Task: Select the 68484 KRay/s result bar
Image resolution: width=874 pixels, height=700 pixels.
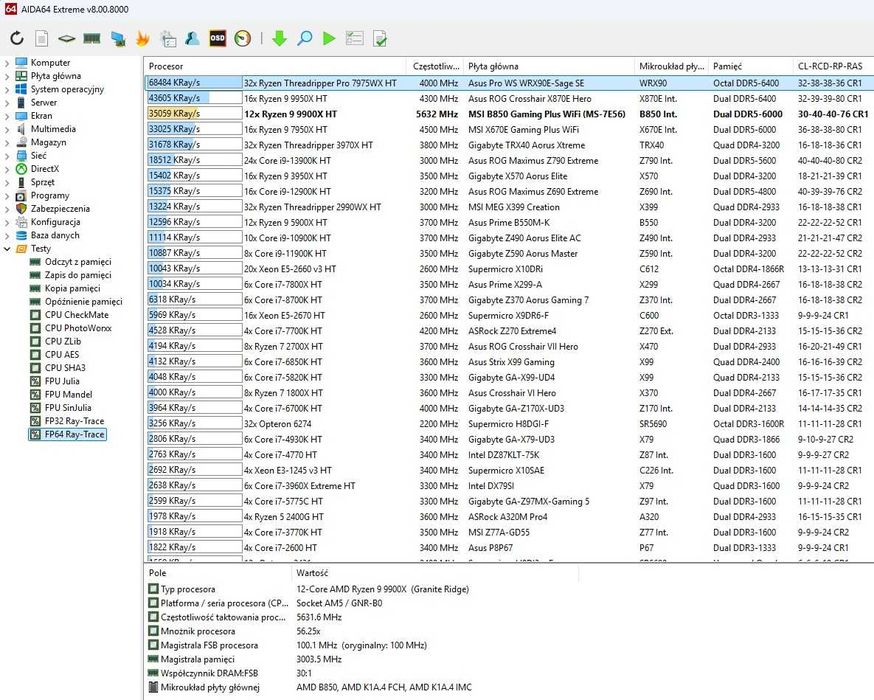Action: pyautogui.click(x=195, y=82)
